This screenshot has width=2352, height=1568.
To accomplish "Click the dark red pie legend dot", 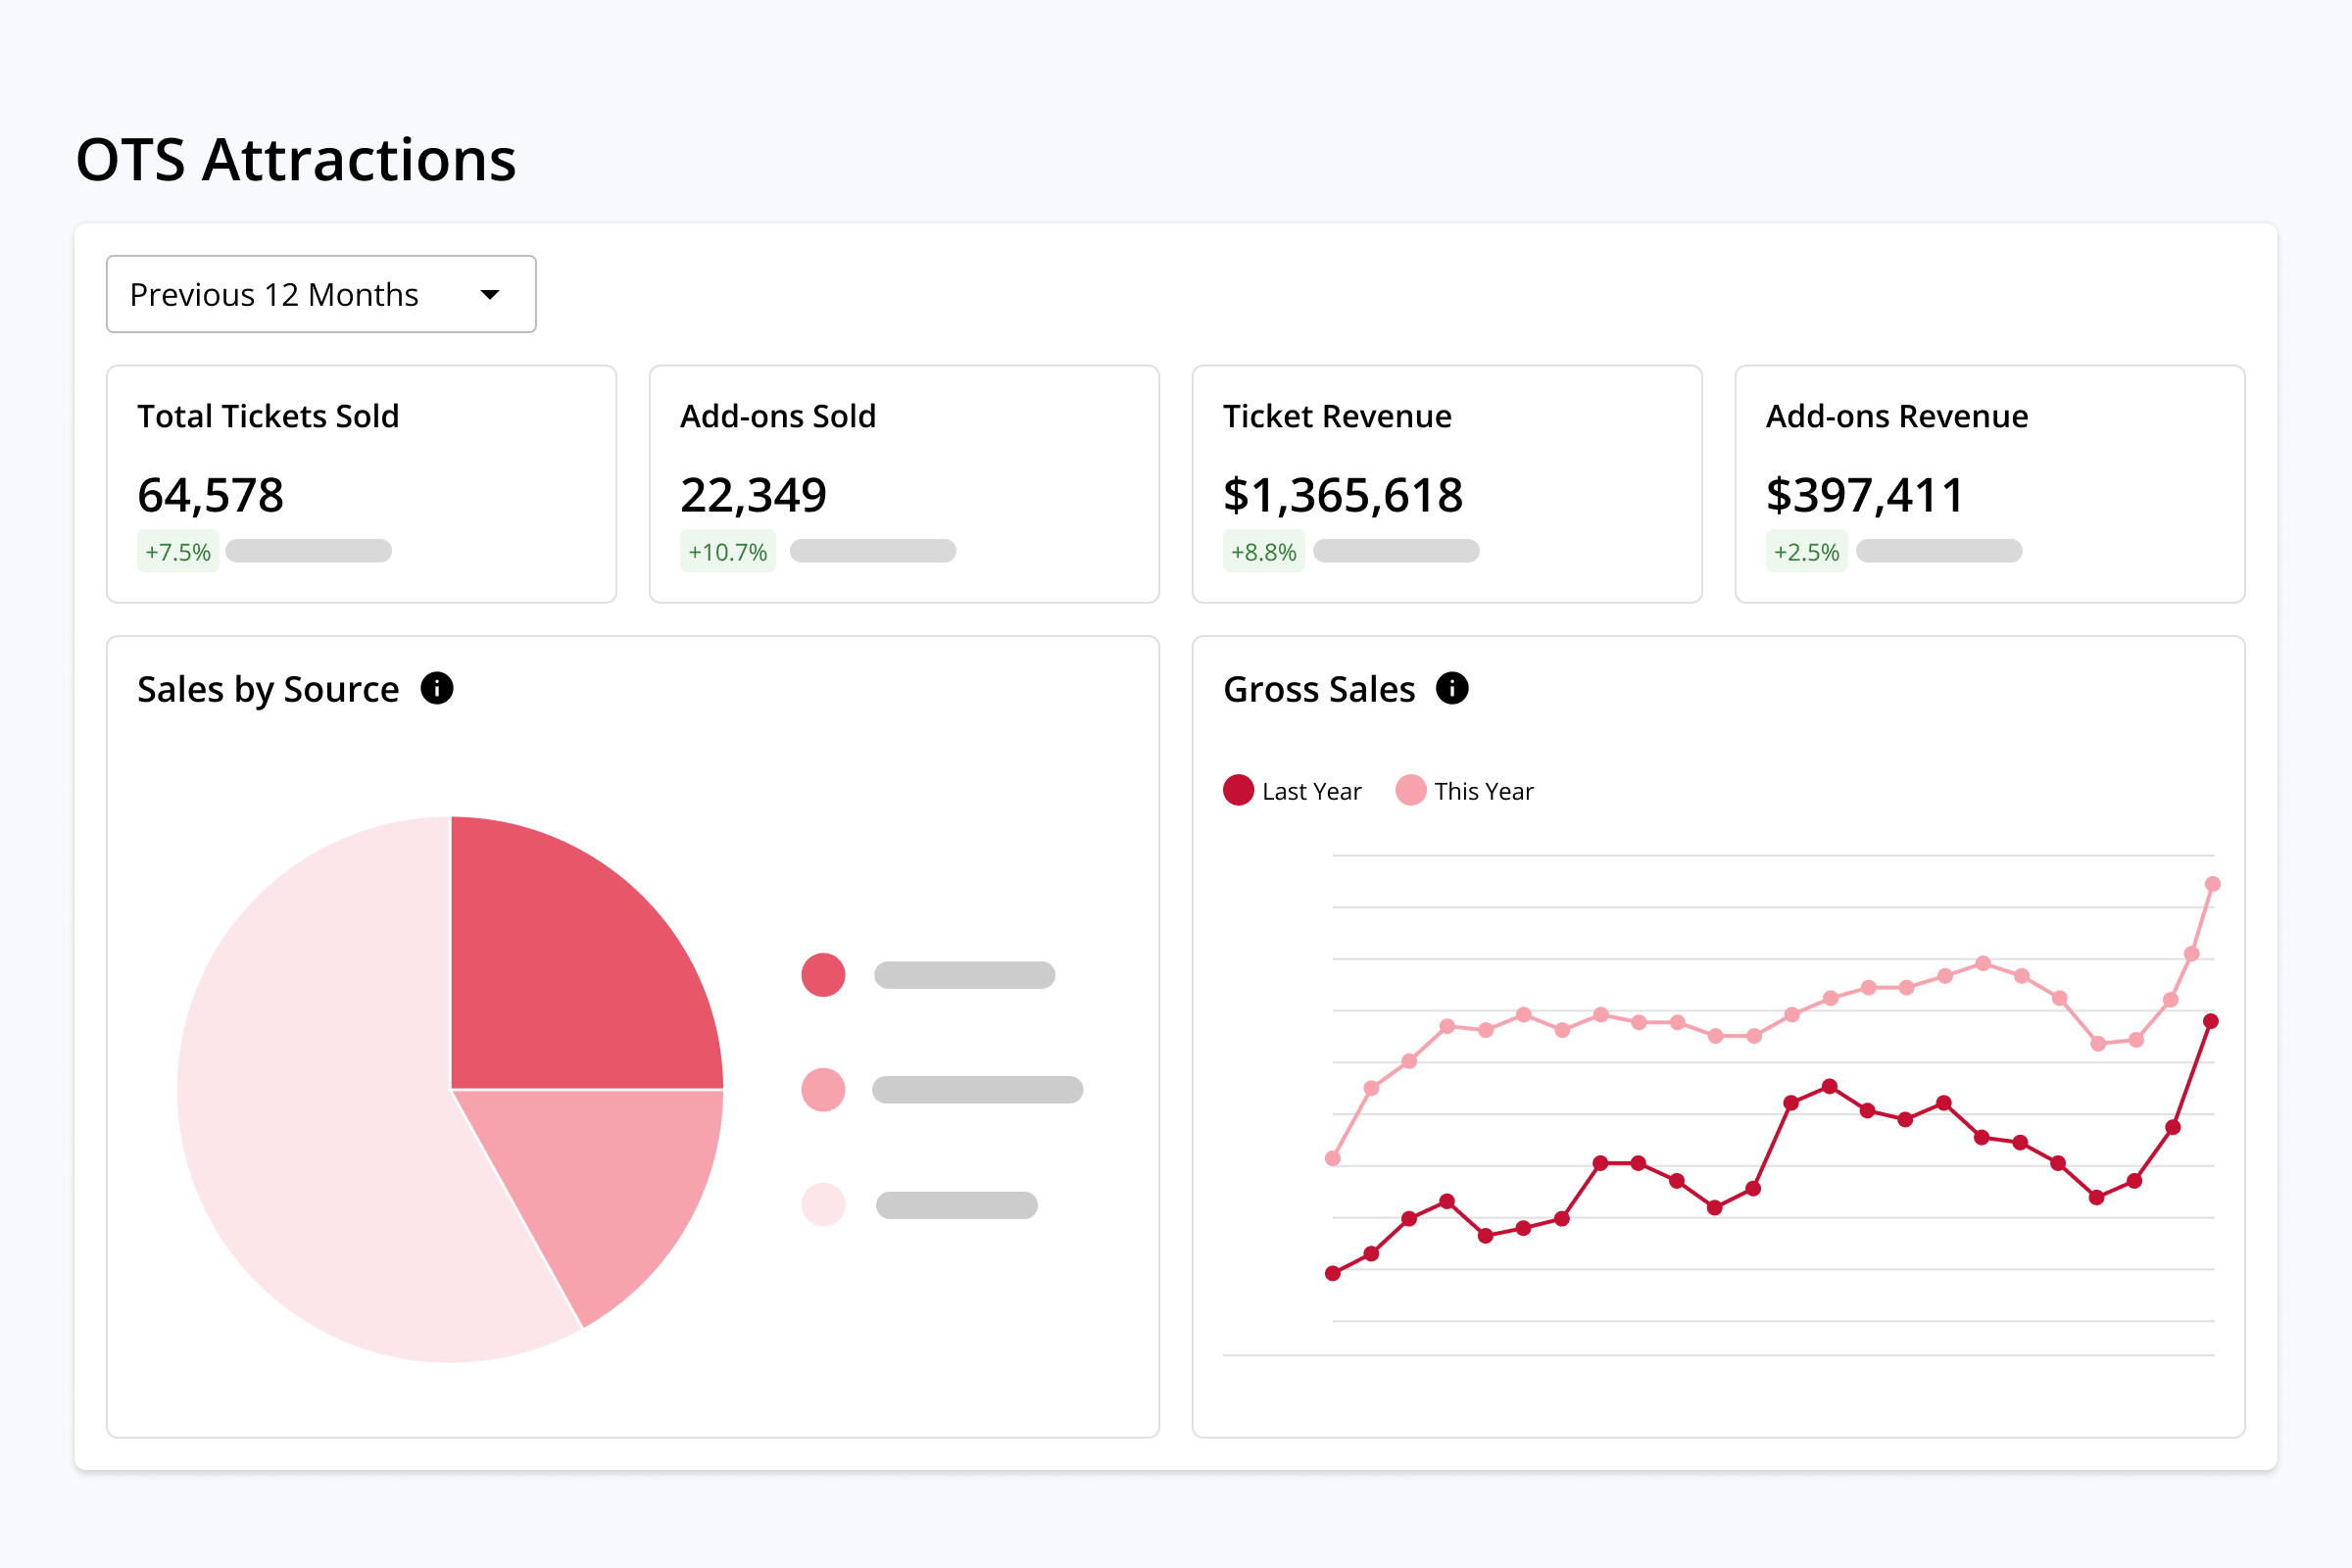I will click(823, 975).
